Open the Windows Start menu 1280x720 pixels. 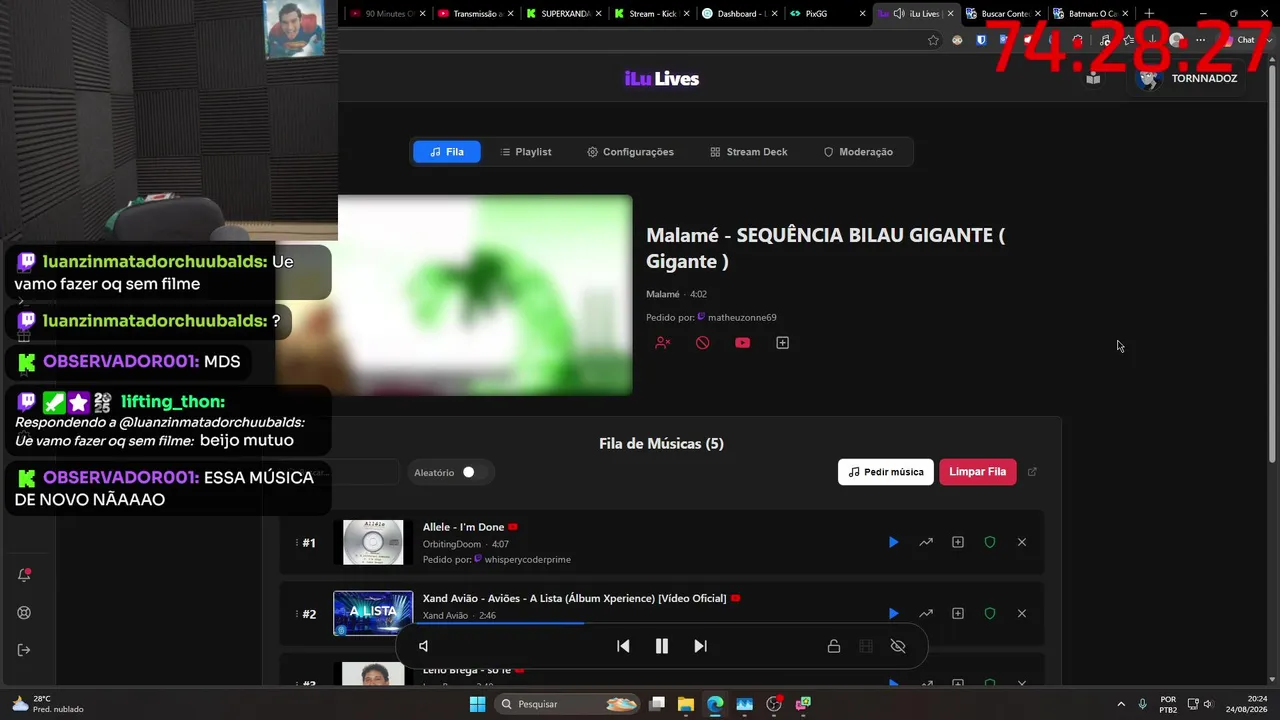coord(477,704)
